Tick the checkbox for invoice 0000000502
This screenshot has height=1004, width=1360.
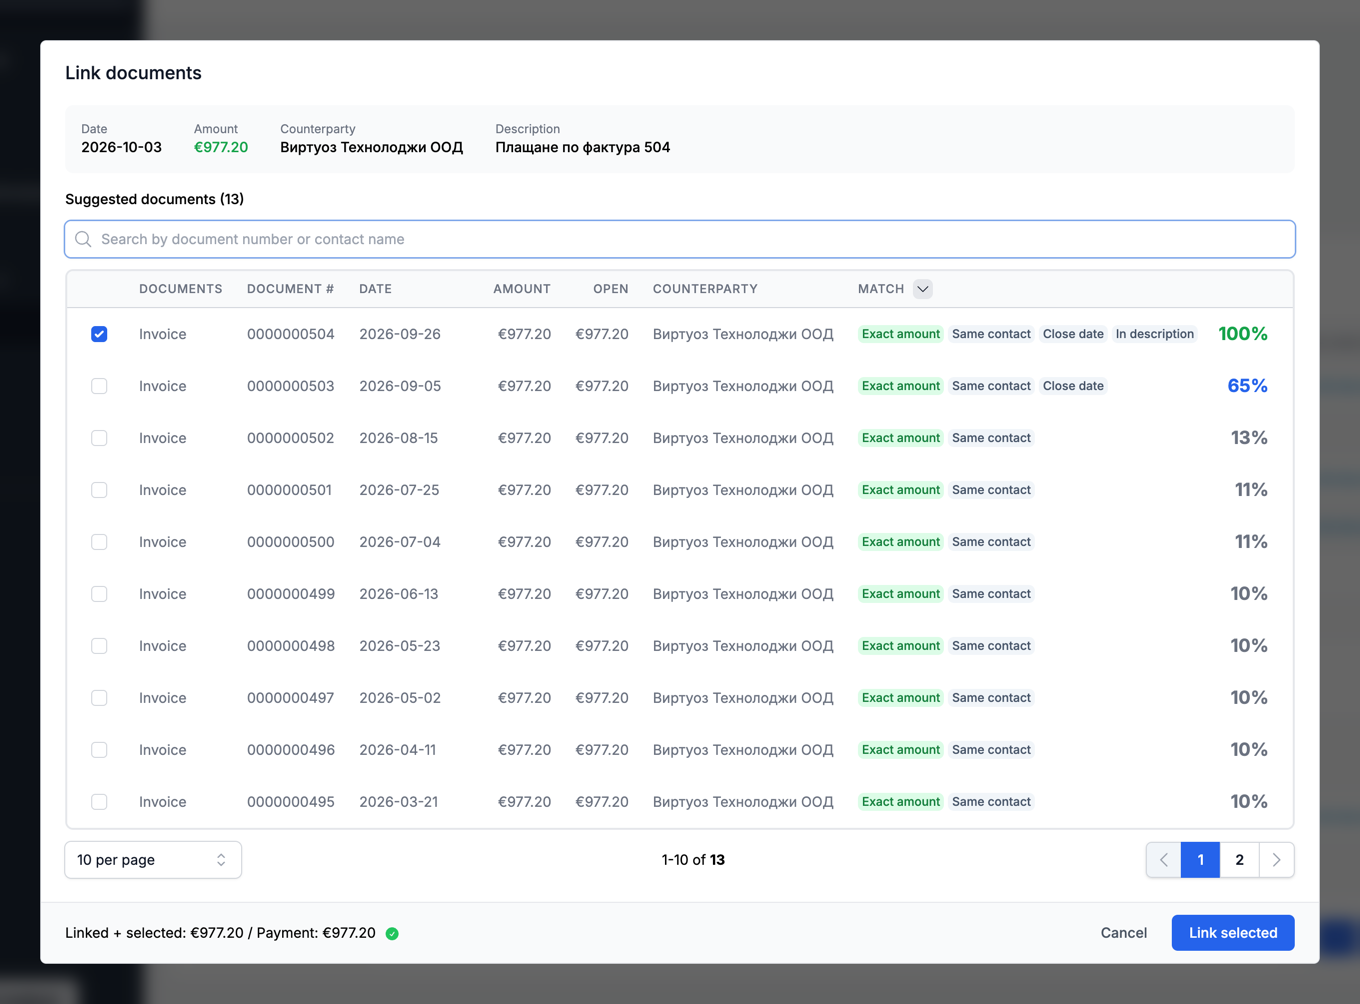pos(99,438)
